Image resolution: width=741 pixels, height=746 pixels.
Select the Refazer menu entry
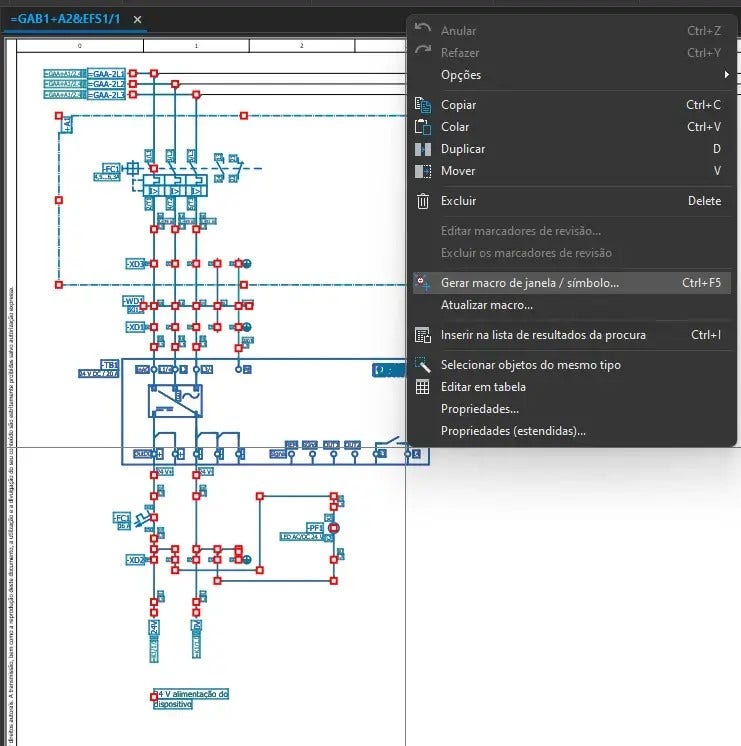(459, 53)
